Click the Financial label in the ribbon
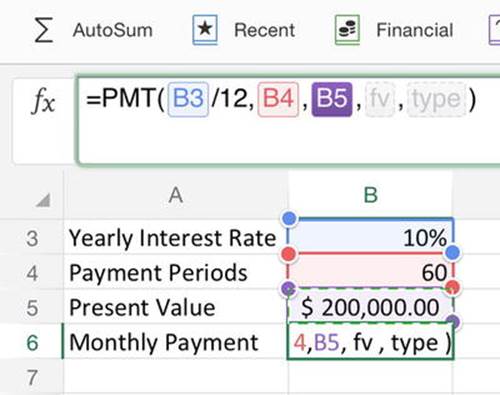This screenshot has width=500, height=395. (415, 30)
